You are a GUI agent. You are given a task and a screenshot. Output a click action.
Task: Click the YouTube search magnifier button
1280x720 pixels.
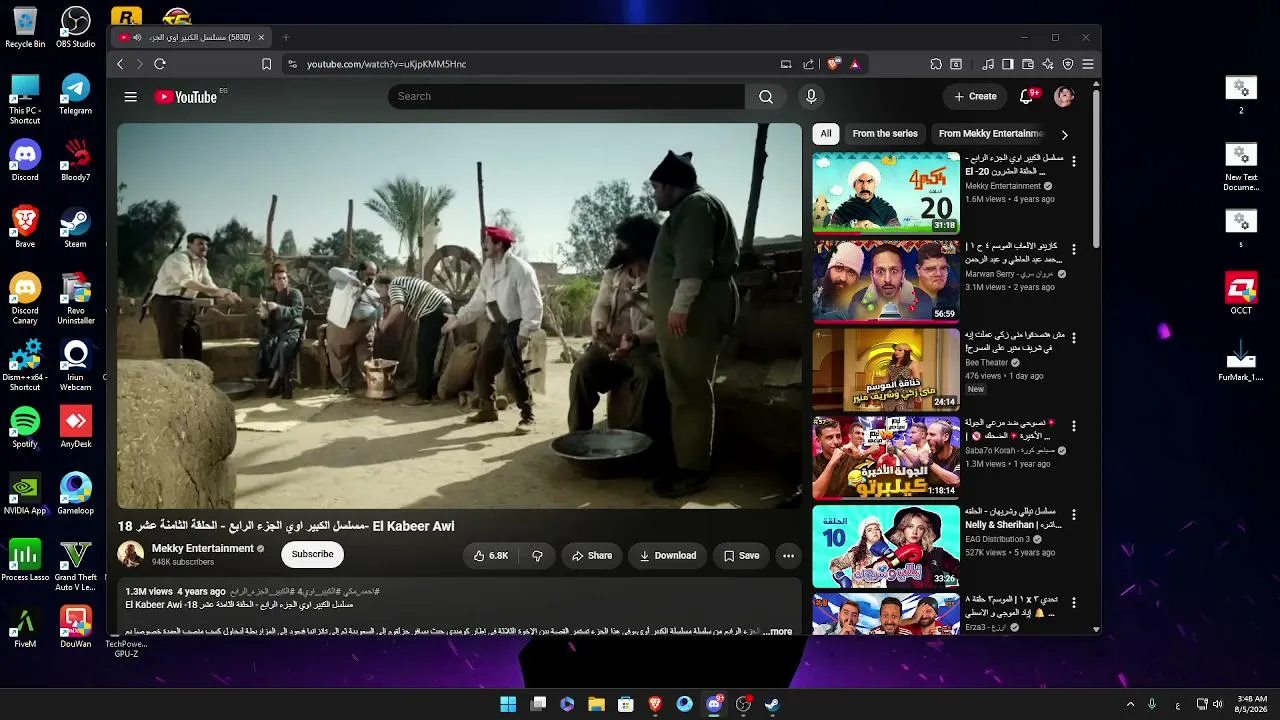[x=766, y=97]
